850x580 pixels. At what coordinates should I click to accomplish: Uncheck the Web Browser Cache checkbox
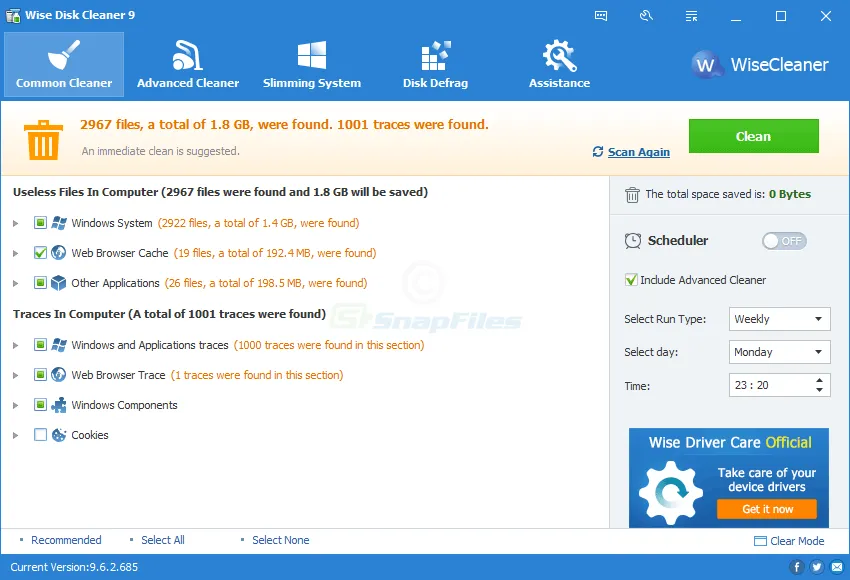(x=40, y=253)
